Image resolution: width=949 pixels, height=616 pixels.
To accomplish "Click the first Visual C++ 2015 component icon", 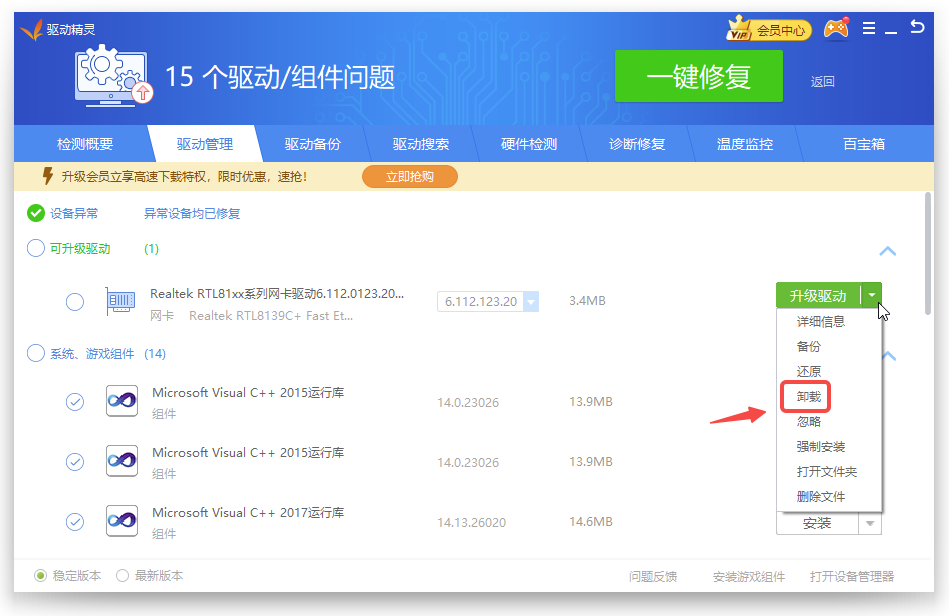I will click(122, 401).
